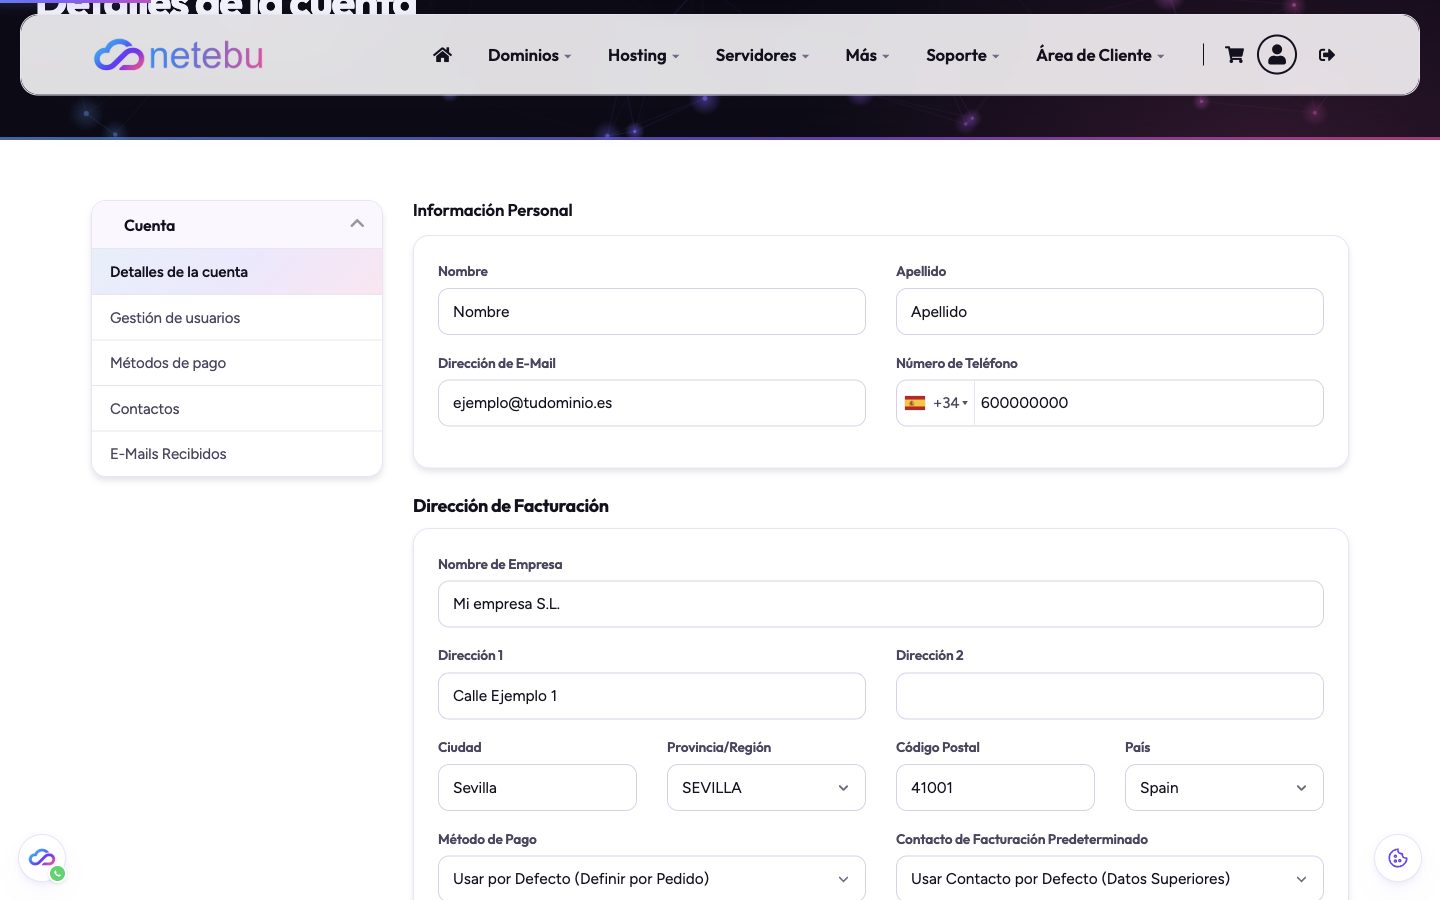Open the Soporte menu
The height and width of the screenshot is (900, 1440).
point(962,55)
